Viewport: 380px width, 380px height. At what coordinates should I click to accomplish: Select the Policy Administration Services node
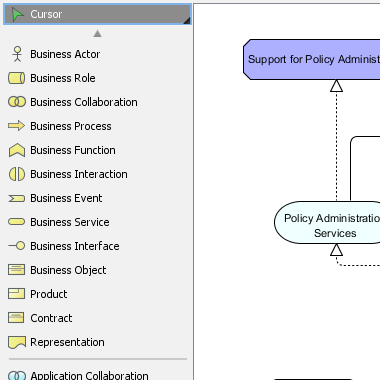[327, 222]
